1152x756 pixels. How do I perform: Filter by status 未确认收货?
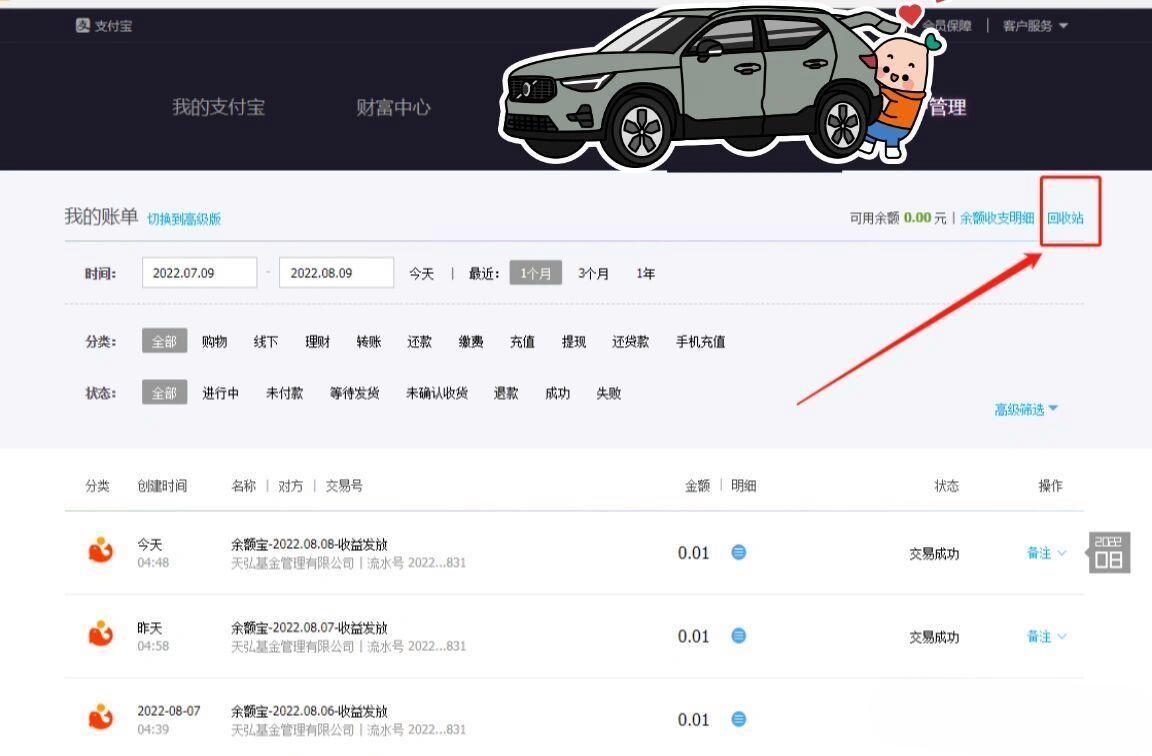437,393
